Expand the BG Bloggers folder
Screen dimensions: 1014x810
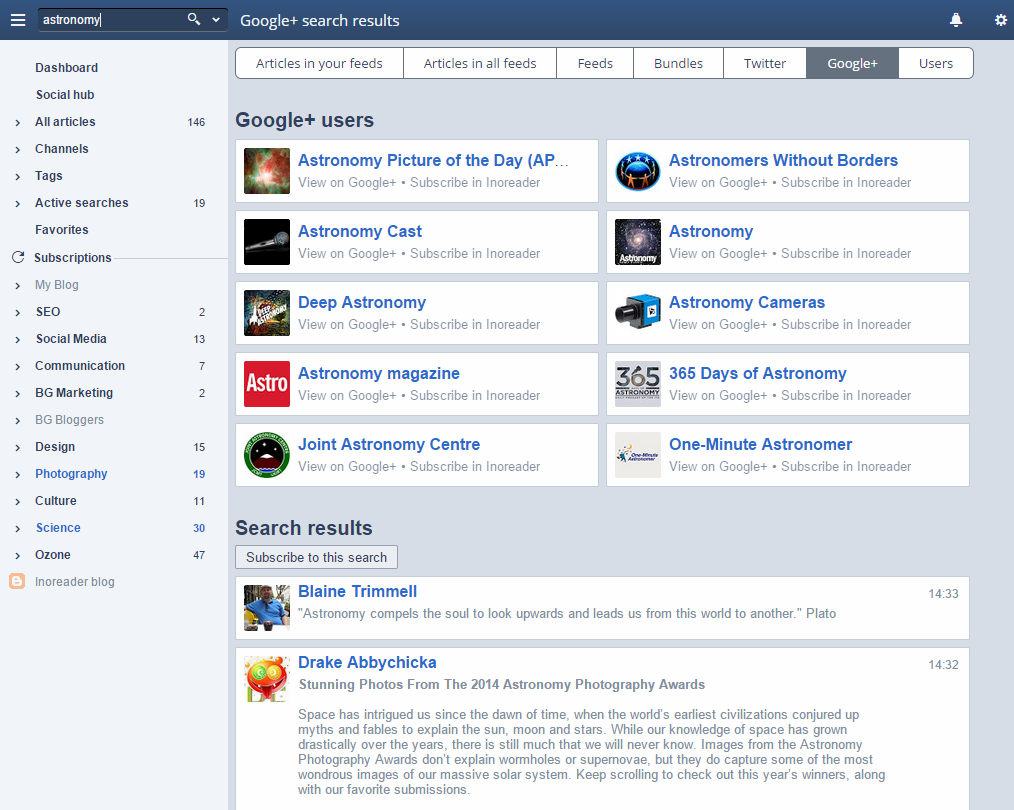(17, 421)
